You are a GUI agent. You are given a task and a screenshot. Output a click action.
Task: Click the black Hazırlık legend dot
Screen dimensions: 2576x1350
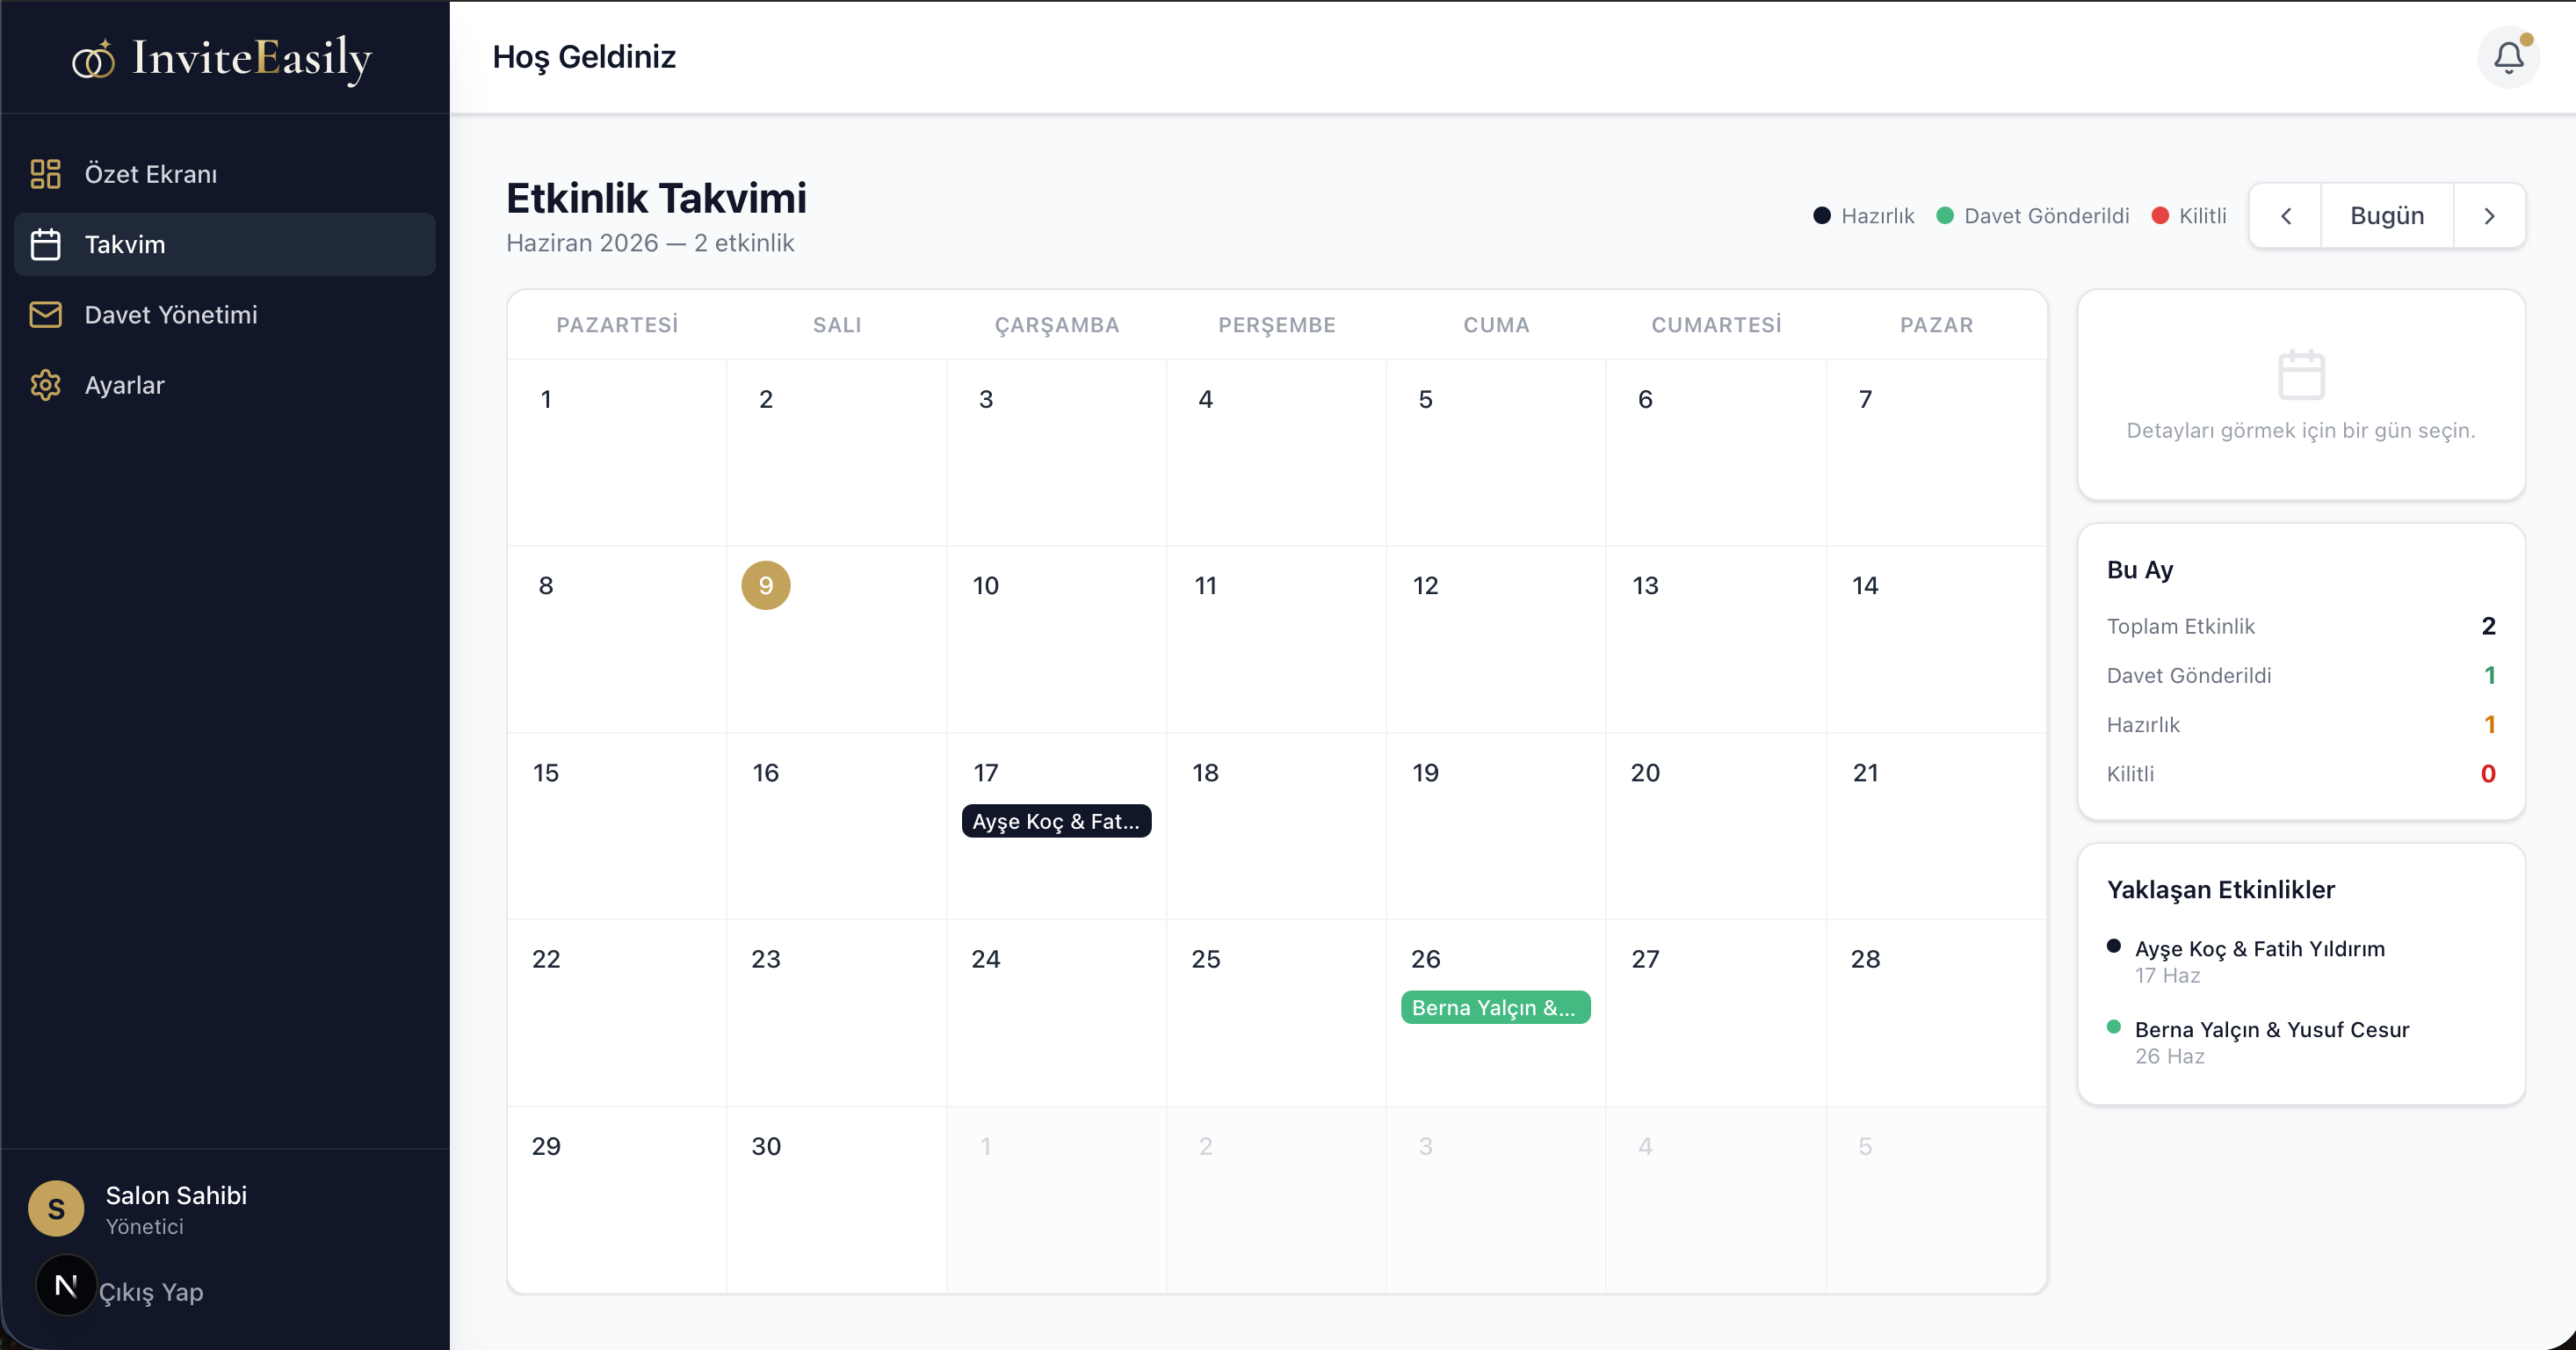pos(1822,216)
